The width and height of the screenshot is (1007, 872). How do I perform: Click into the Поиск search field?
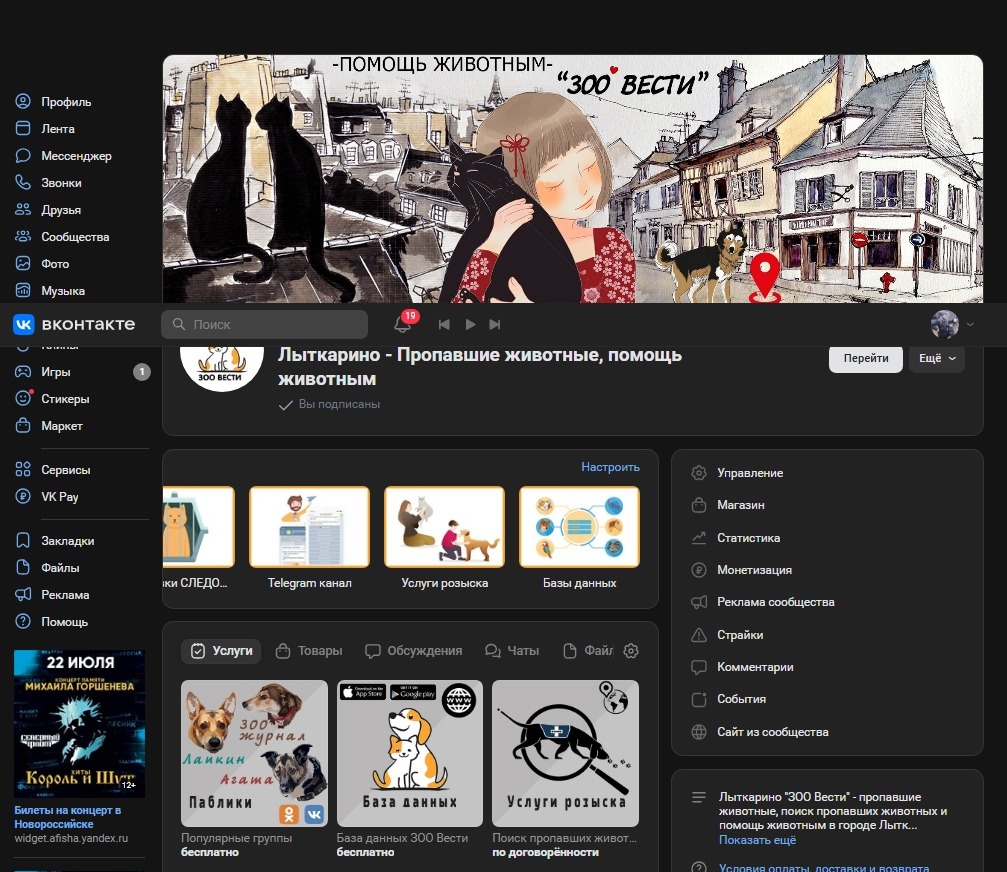click(x=264, y=324)
